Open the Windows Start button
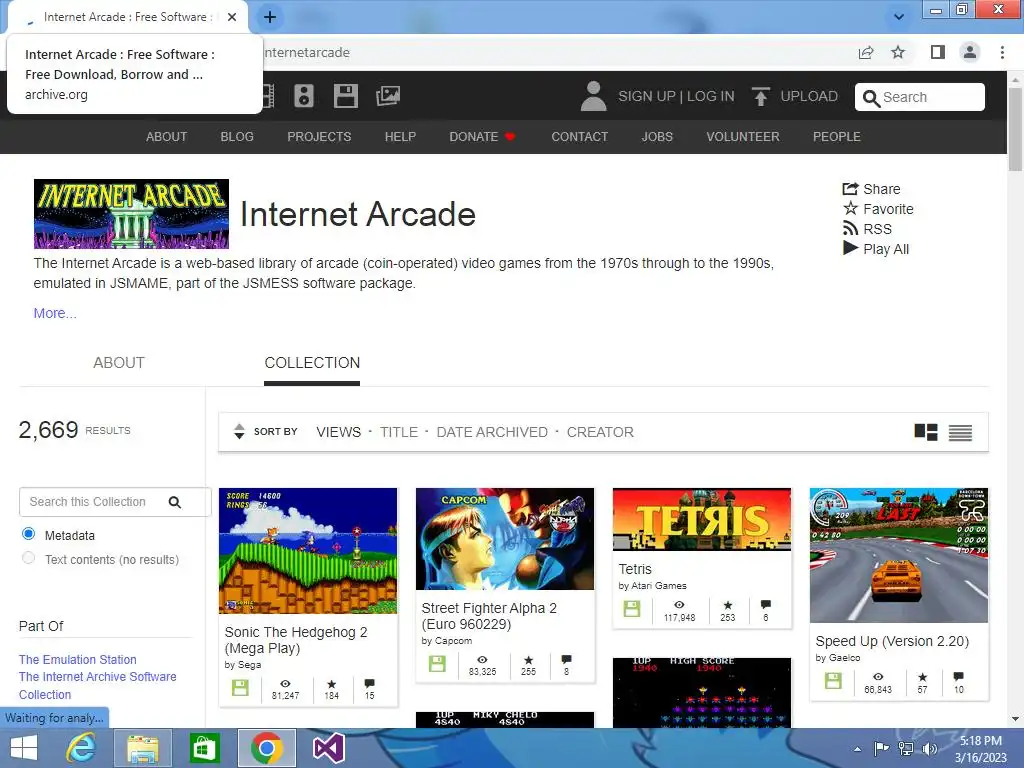Viewport: 1024px width, 768px height. point(24,748)
